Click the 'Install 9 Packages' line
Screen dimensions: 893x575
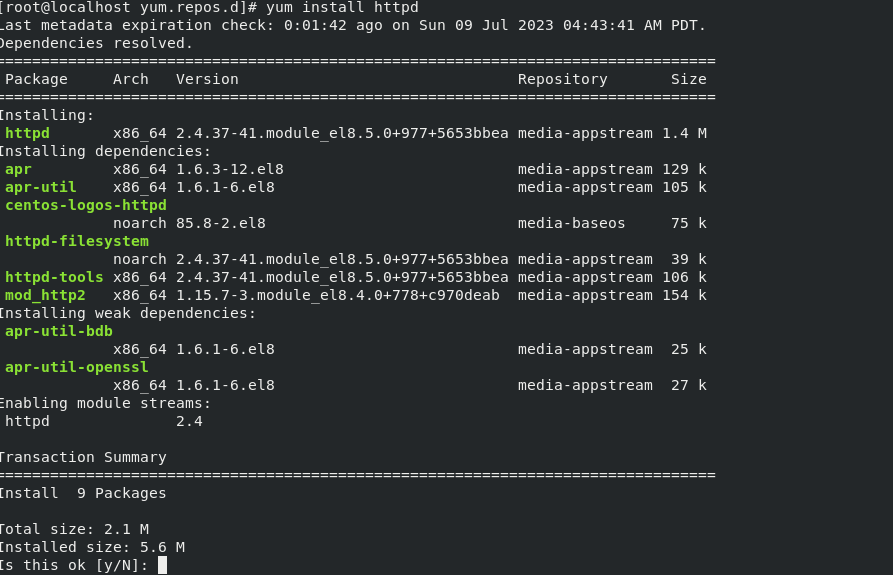83,493
